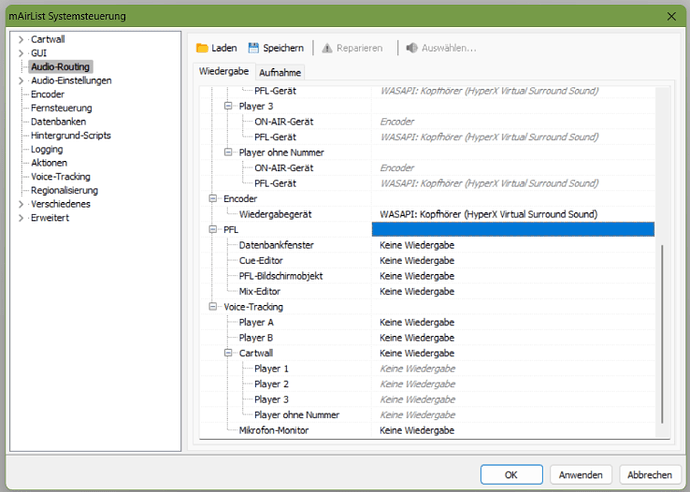Click Keine Wiedergabe value for PFL-Bildschirmobjekt
Viewport: 690px width, 492px height.
pos(417,276)
